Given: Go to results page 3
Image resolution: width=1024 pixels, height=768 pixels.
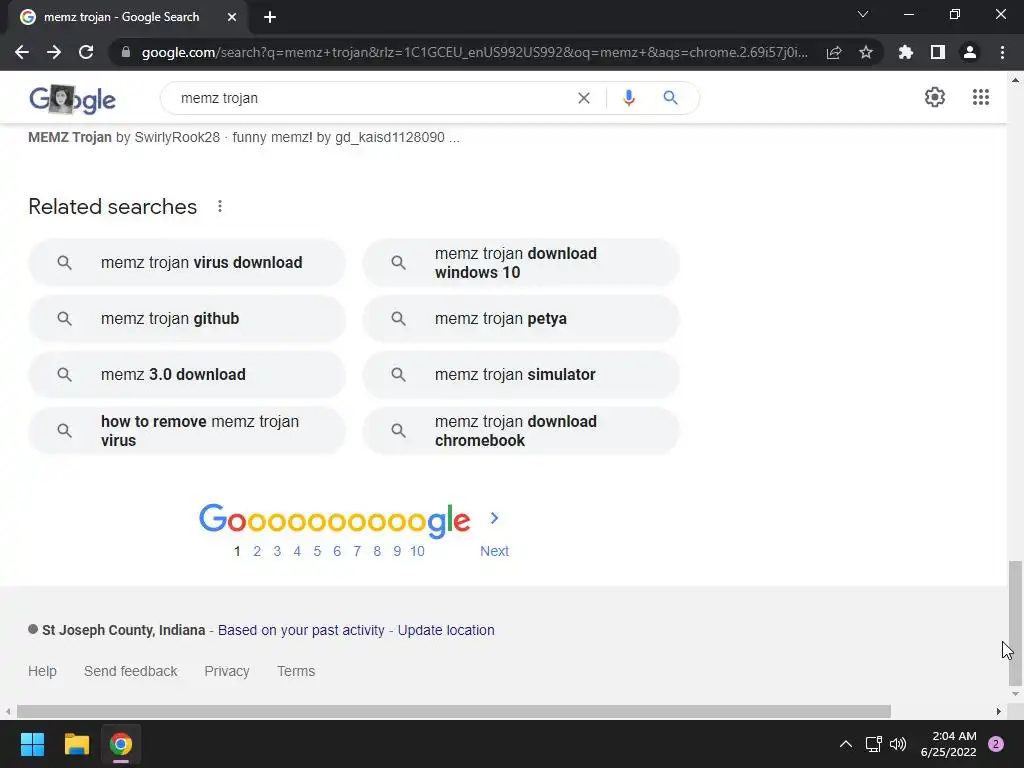Looking at the screenshot, I should [x=277, y=551].
